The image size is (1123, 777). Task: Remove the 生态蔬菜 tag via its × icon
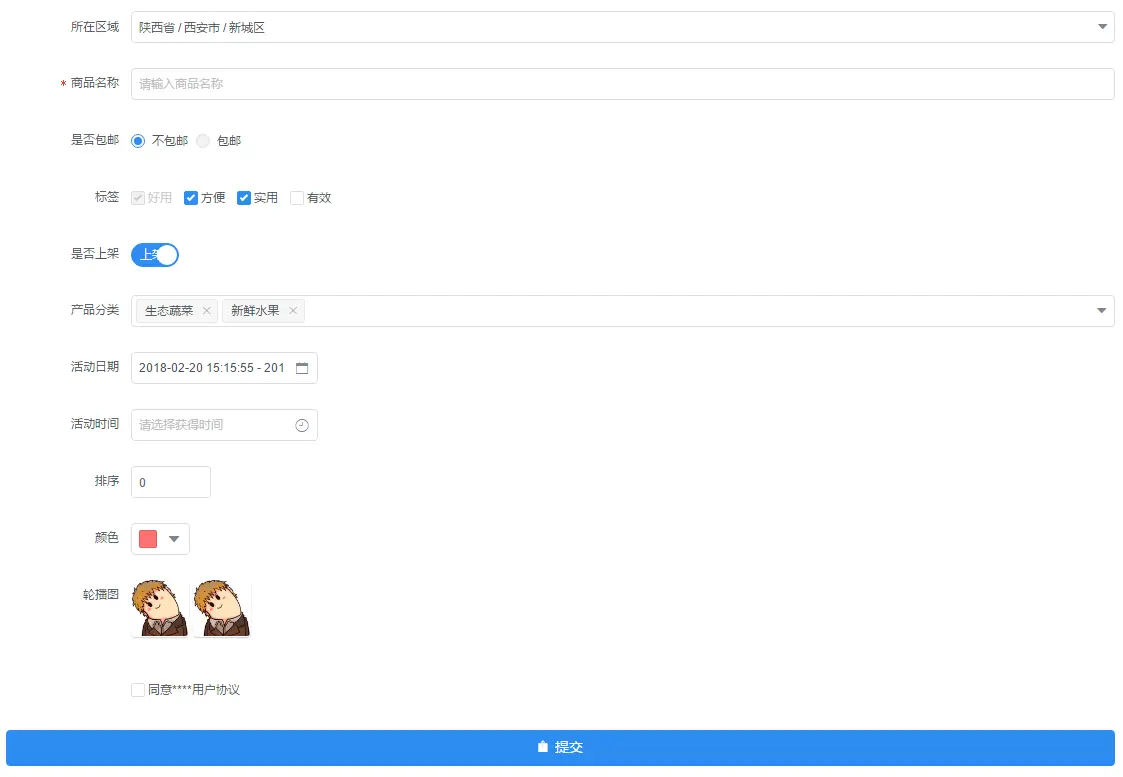point(206,311)
